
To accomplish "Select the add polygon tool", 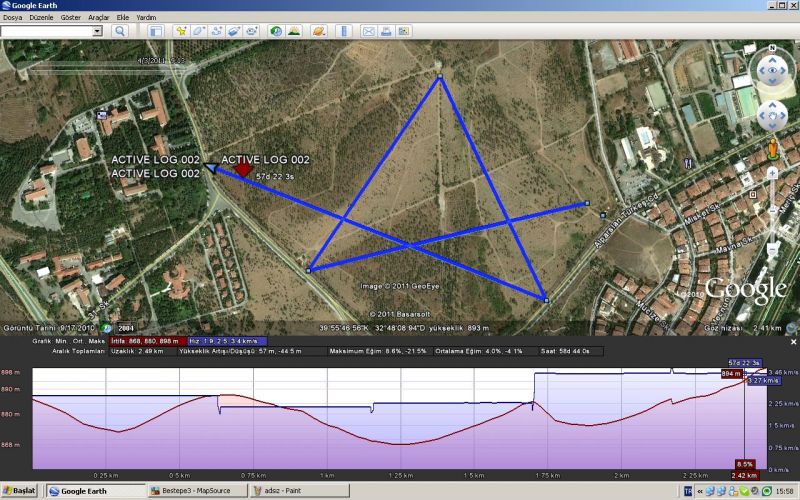I will click(x=198, y=31).
